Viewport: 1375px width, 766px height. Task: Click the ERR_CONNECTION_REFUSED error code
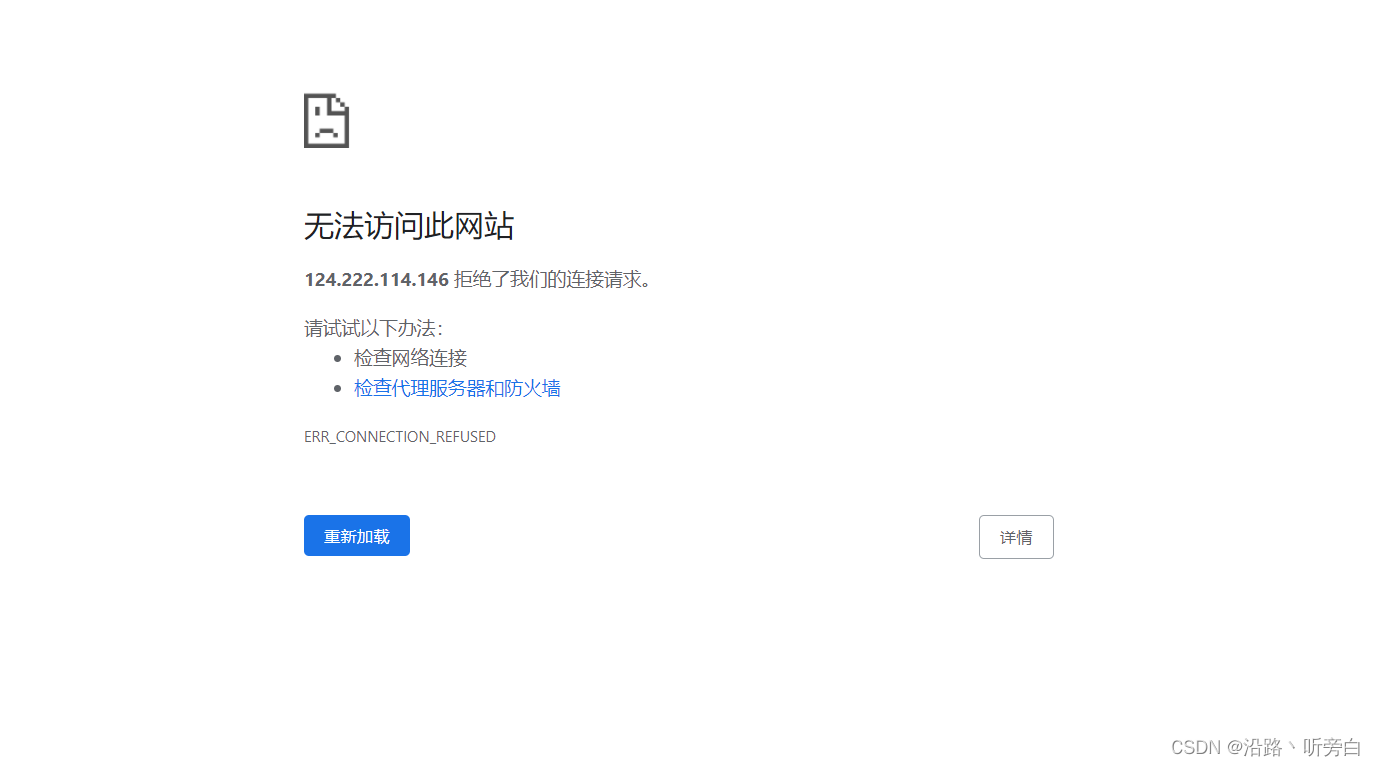point(399,436)
